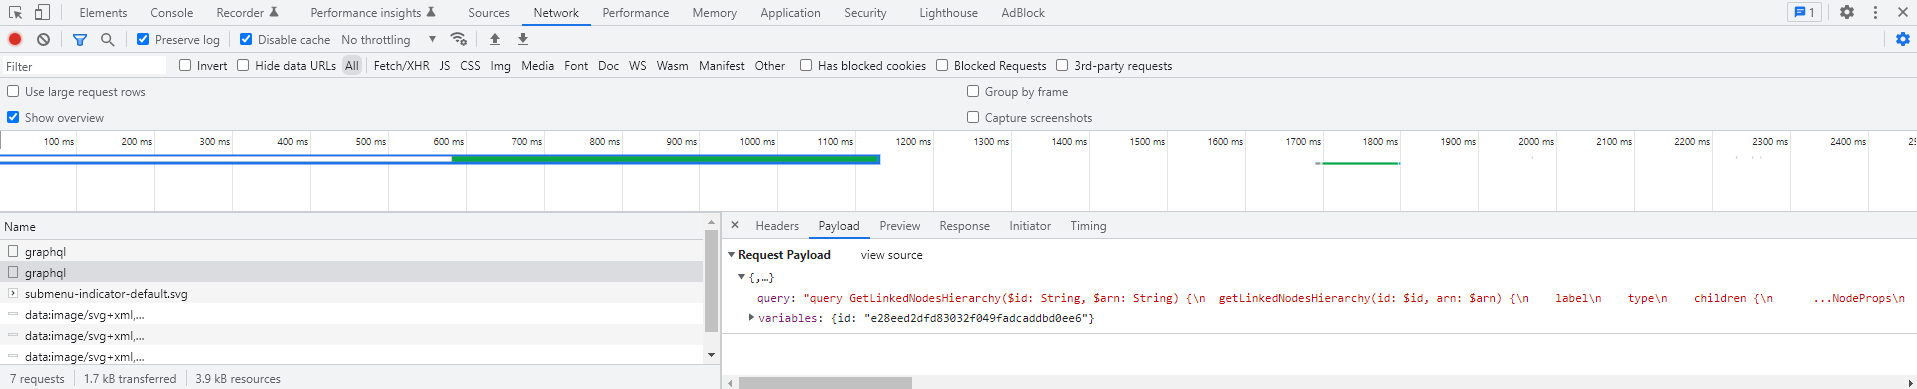Click view source link

892,255
